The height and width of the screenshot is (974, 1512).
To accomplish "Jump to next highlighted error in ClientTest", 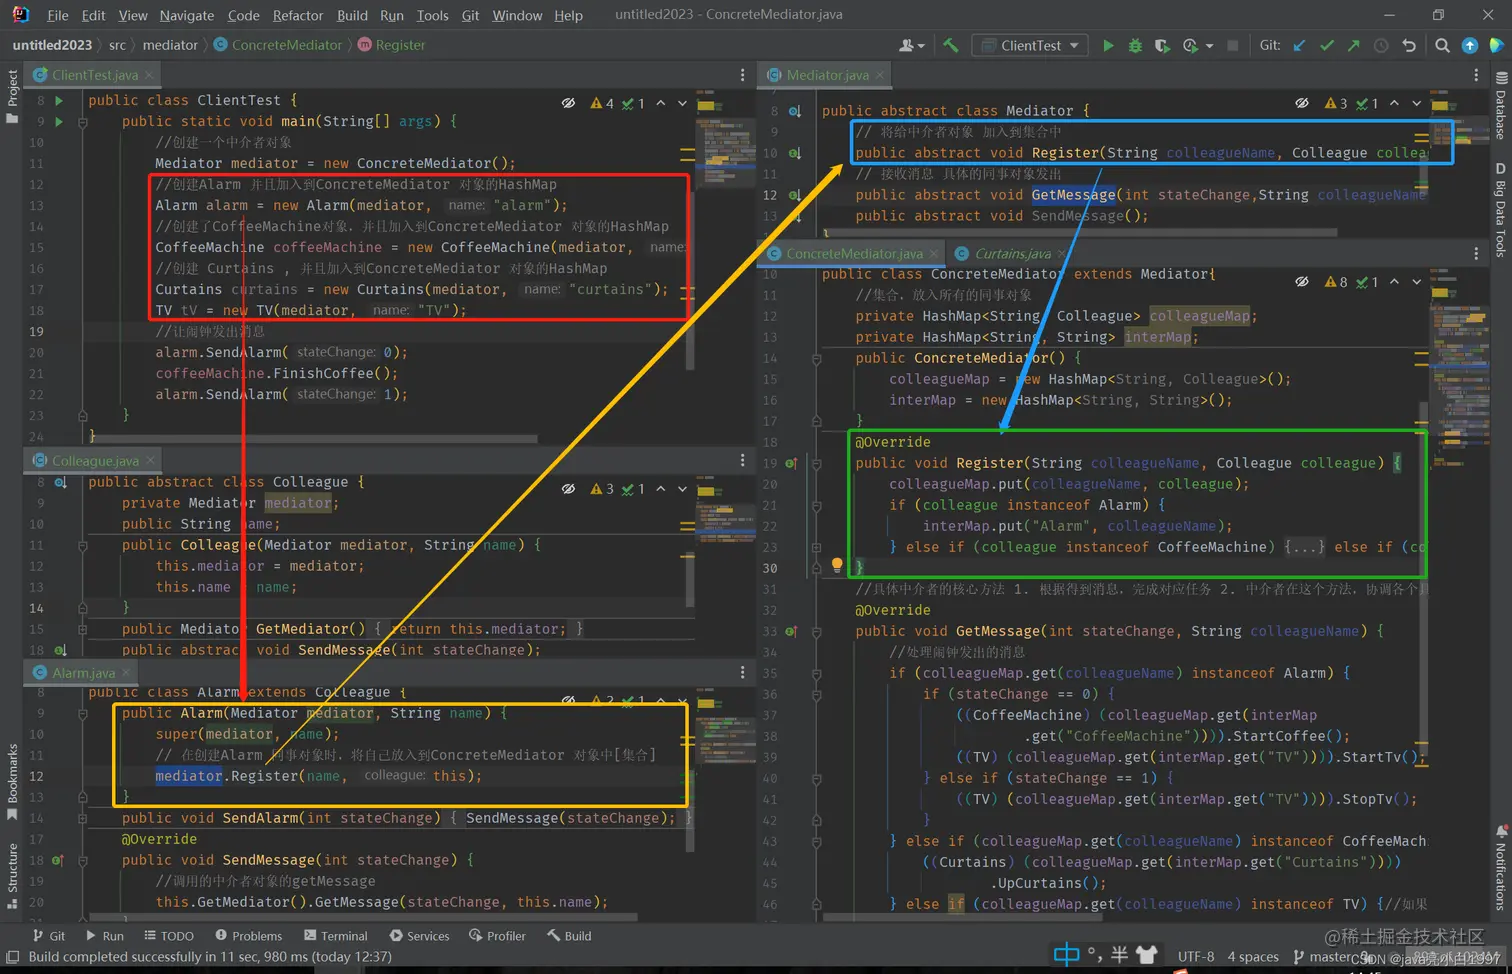I will pyautogui.click(x=683, y=103).
